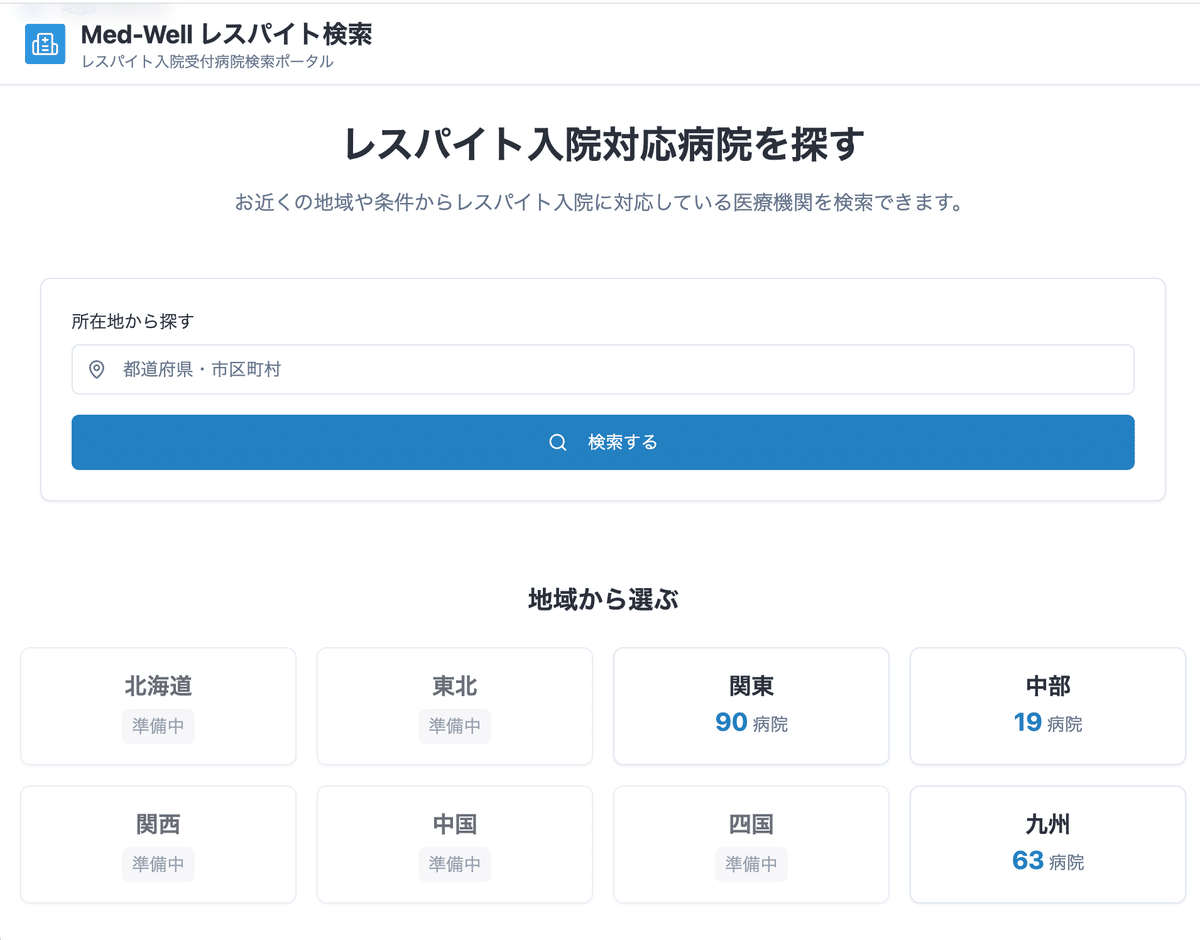Click the 63 病院 count in 九州
1200x940 pixels.
pyautogui.click(x=1048, y=860)
